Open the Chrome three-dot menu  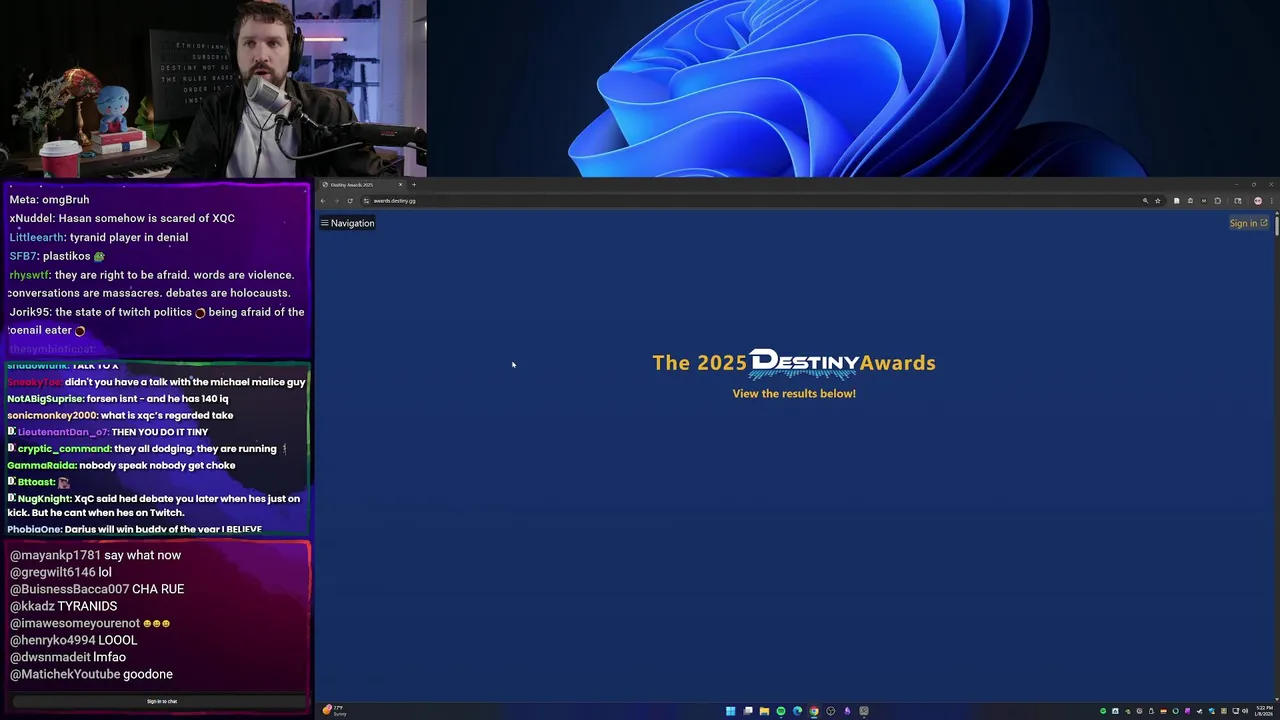click(1272, 201)
